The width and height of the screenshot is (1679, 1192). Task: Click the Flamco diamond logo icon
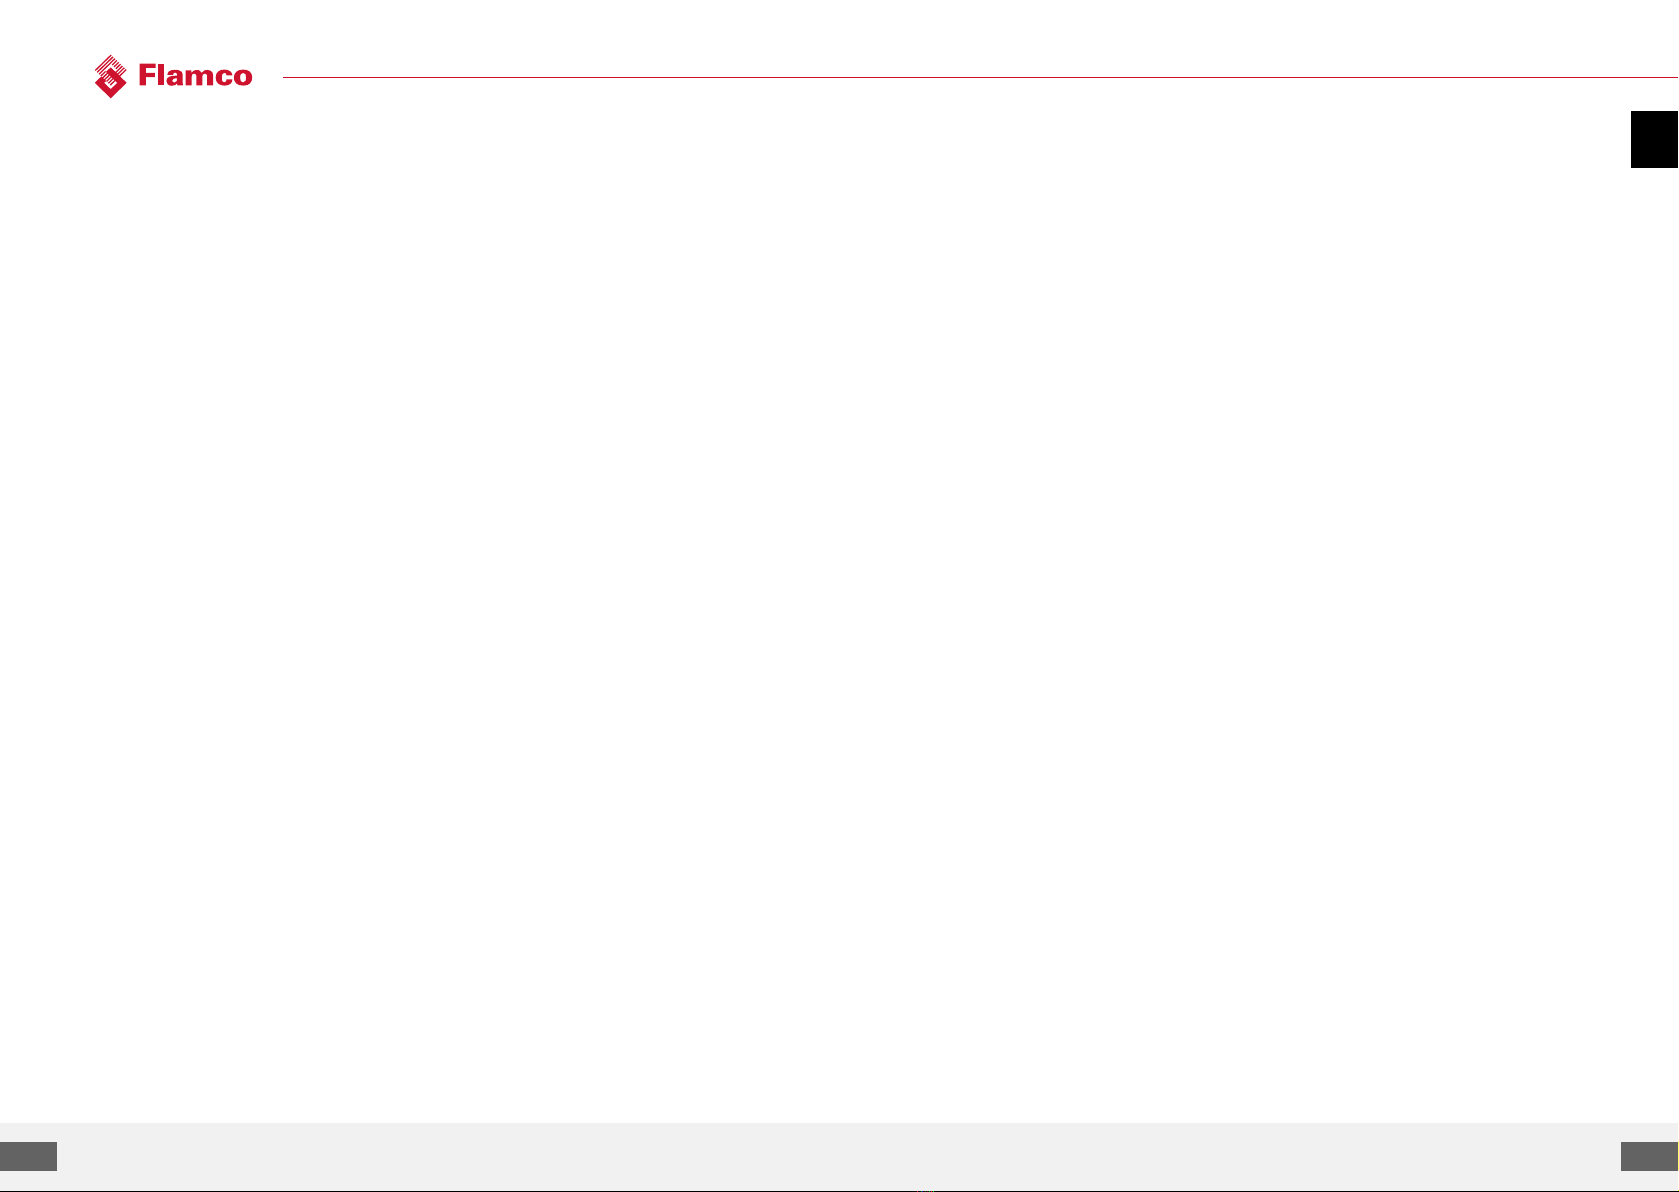tap(110, 76)
